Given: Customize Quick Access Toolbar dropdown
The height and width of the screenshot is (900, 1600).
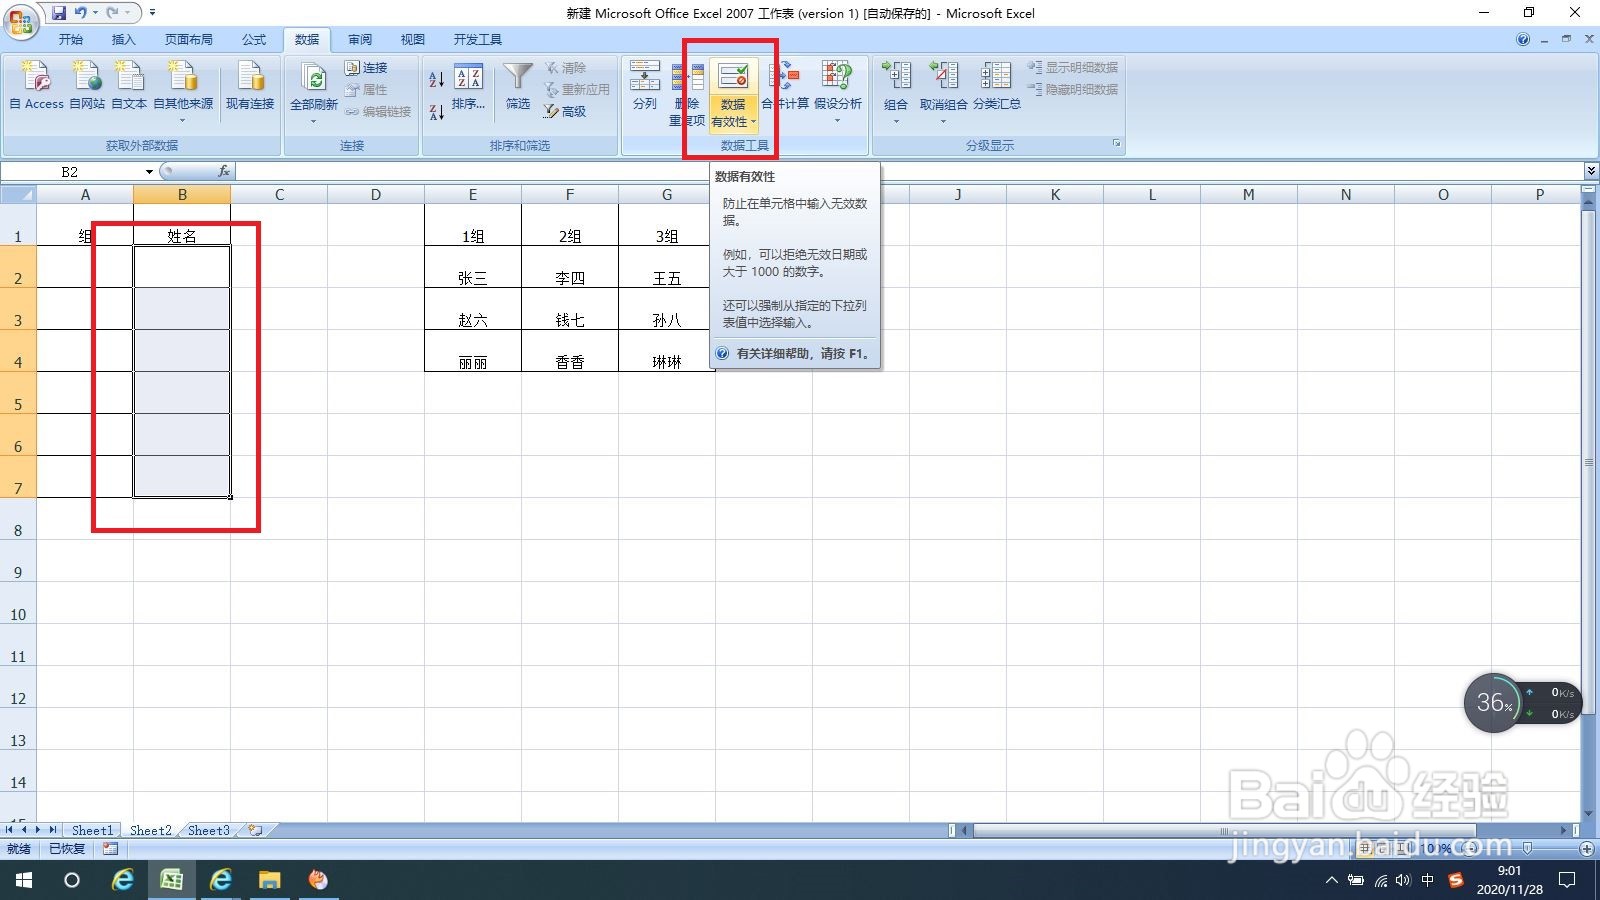Looking at the screenshot, I should [152, 13].
